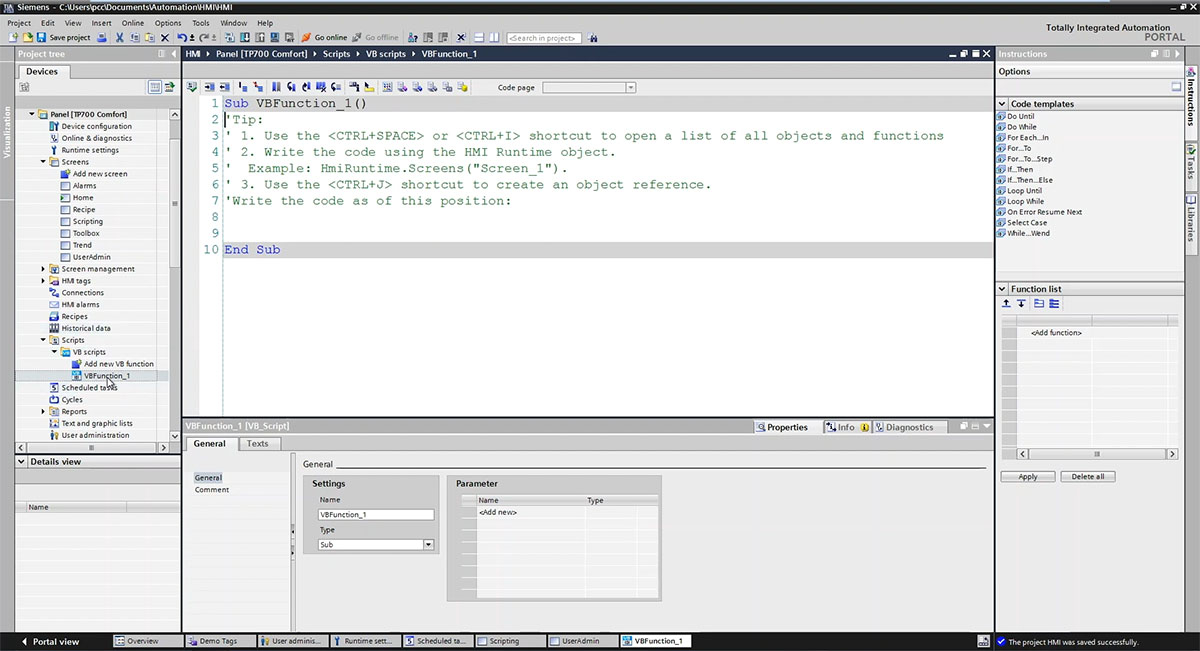Image resolution: width=1200 pixels, height=651 pixels.
Task: Click the decrease indent icon in script toolbar
Action: click(224, 87)
